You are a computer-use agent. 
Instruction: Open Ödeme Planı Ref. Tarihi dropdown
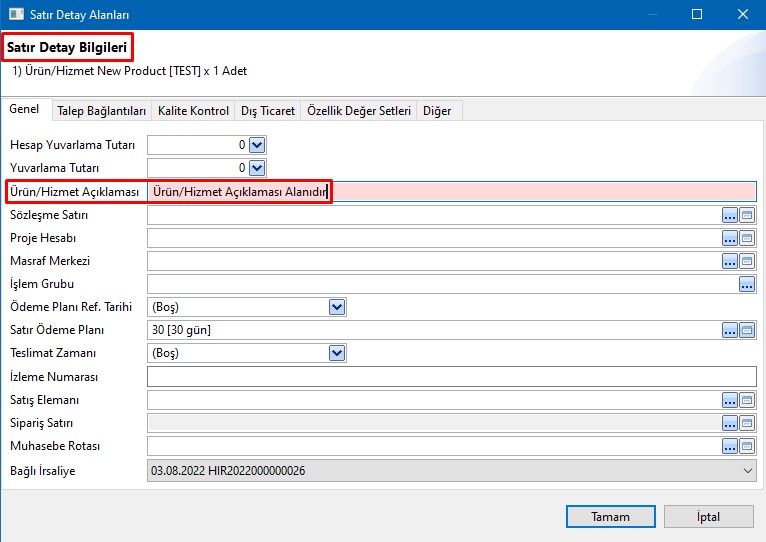pyautogui.click(x=337, y=307)
